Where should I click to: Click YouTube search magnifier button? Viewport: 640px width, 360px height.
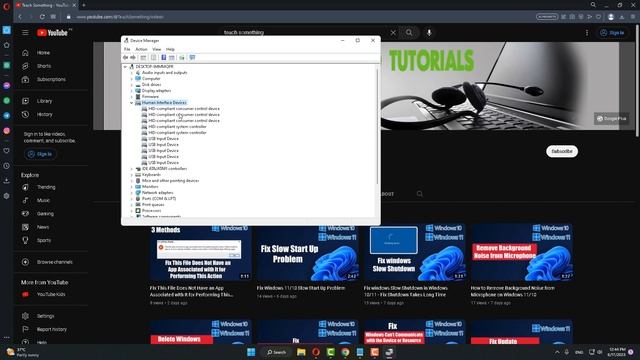point(409,33)
